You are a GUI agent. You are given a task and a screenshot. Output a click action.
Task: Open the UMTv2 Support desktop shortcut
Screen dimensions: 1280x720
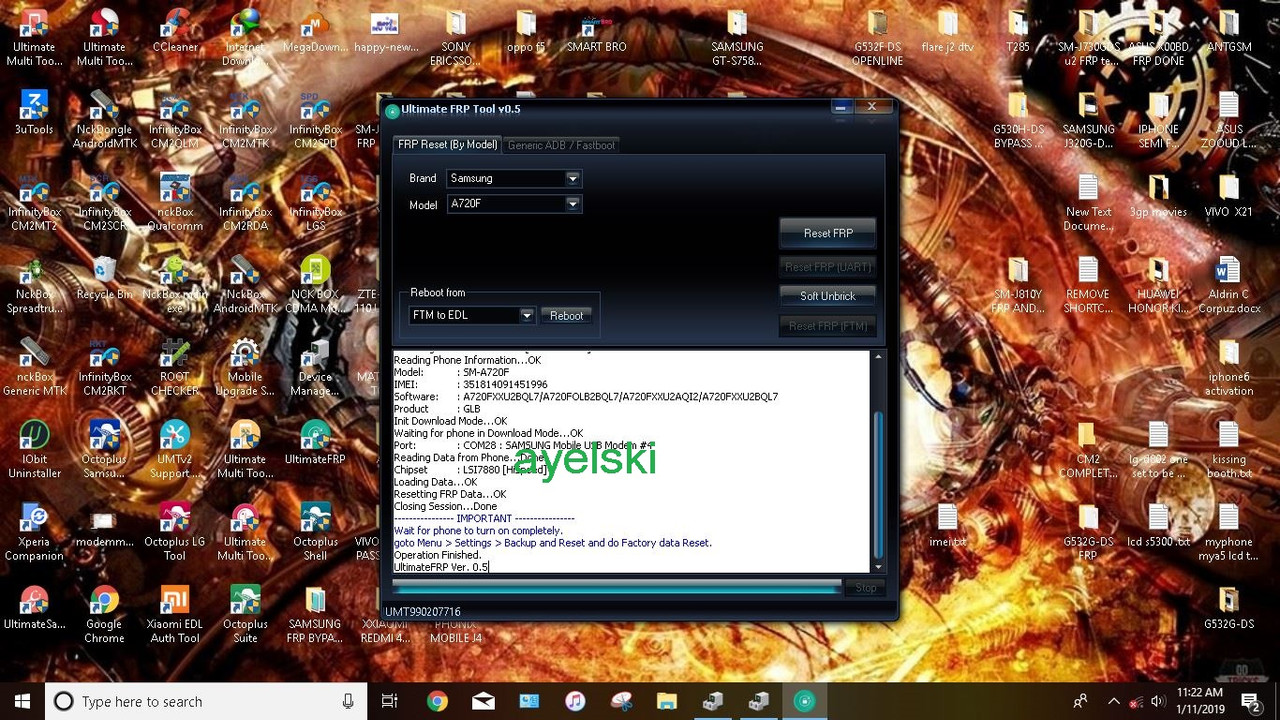click(x=175, y=450)
